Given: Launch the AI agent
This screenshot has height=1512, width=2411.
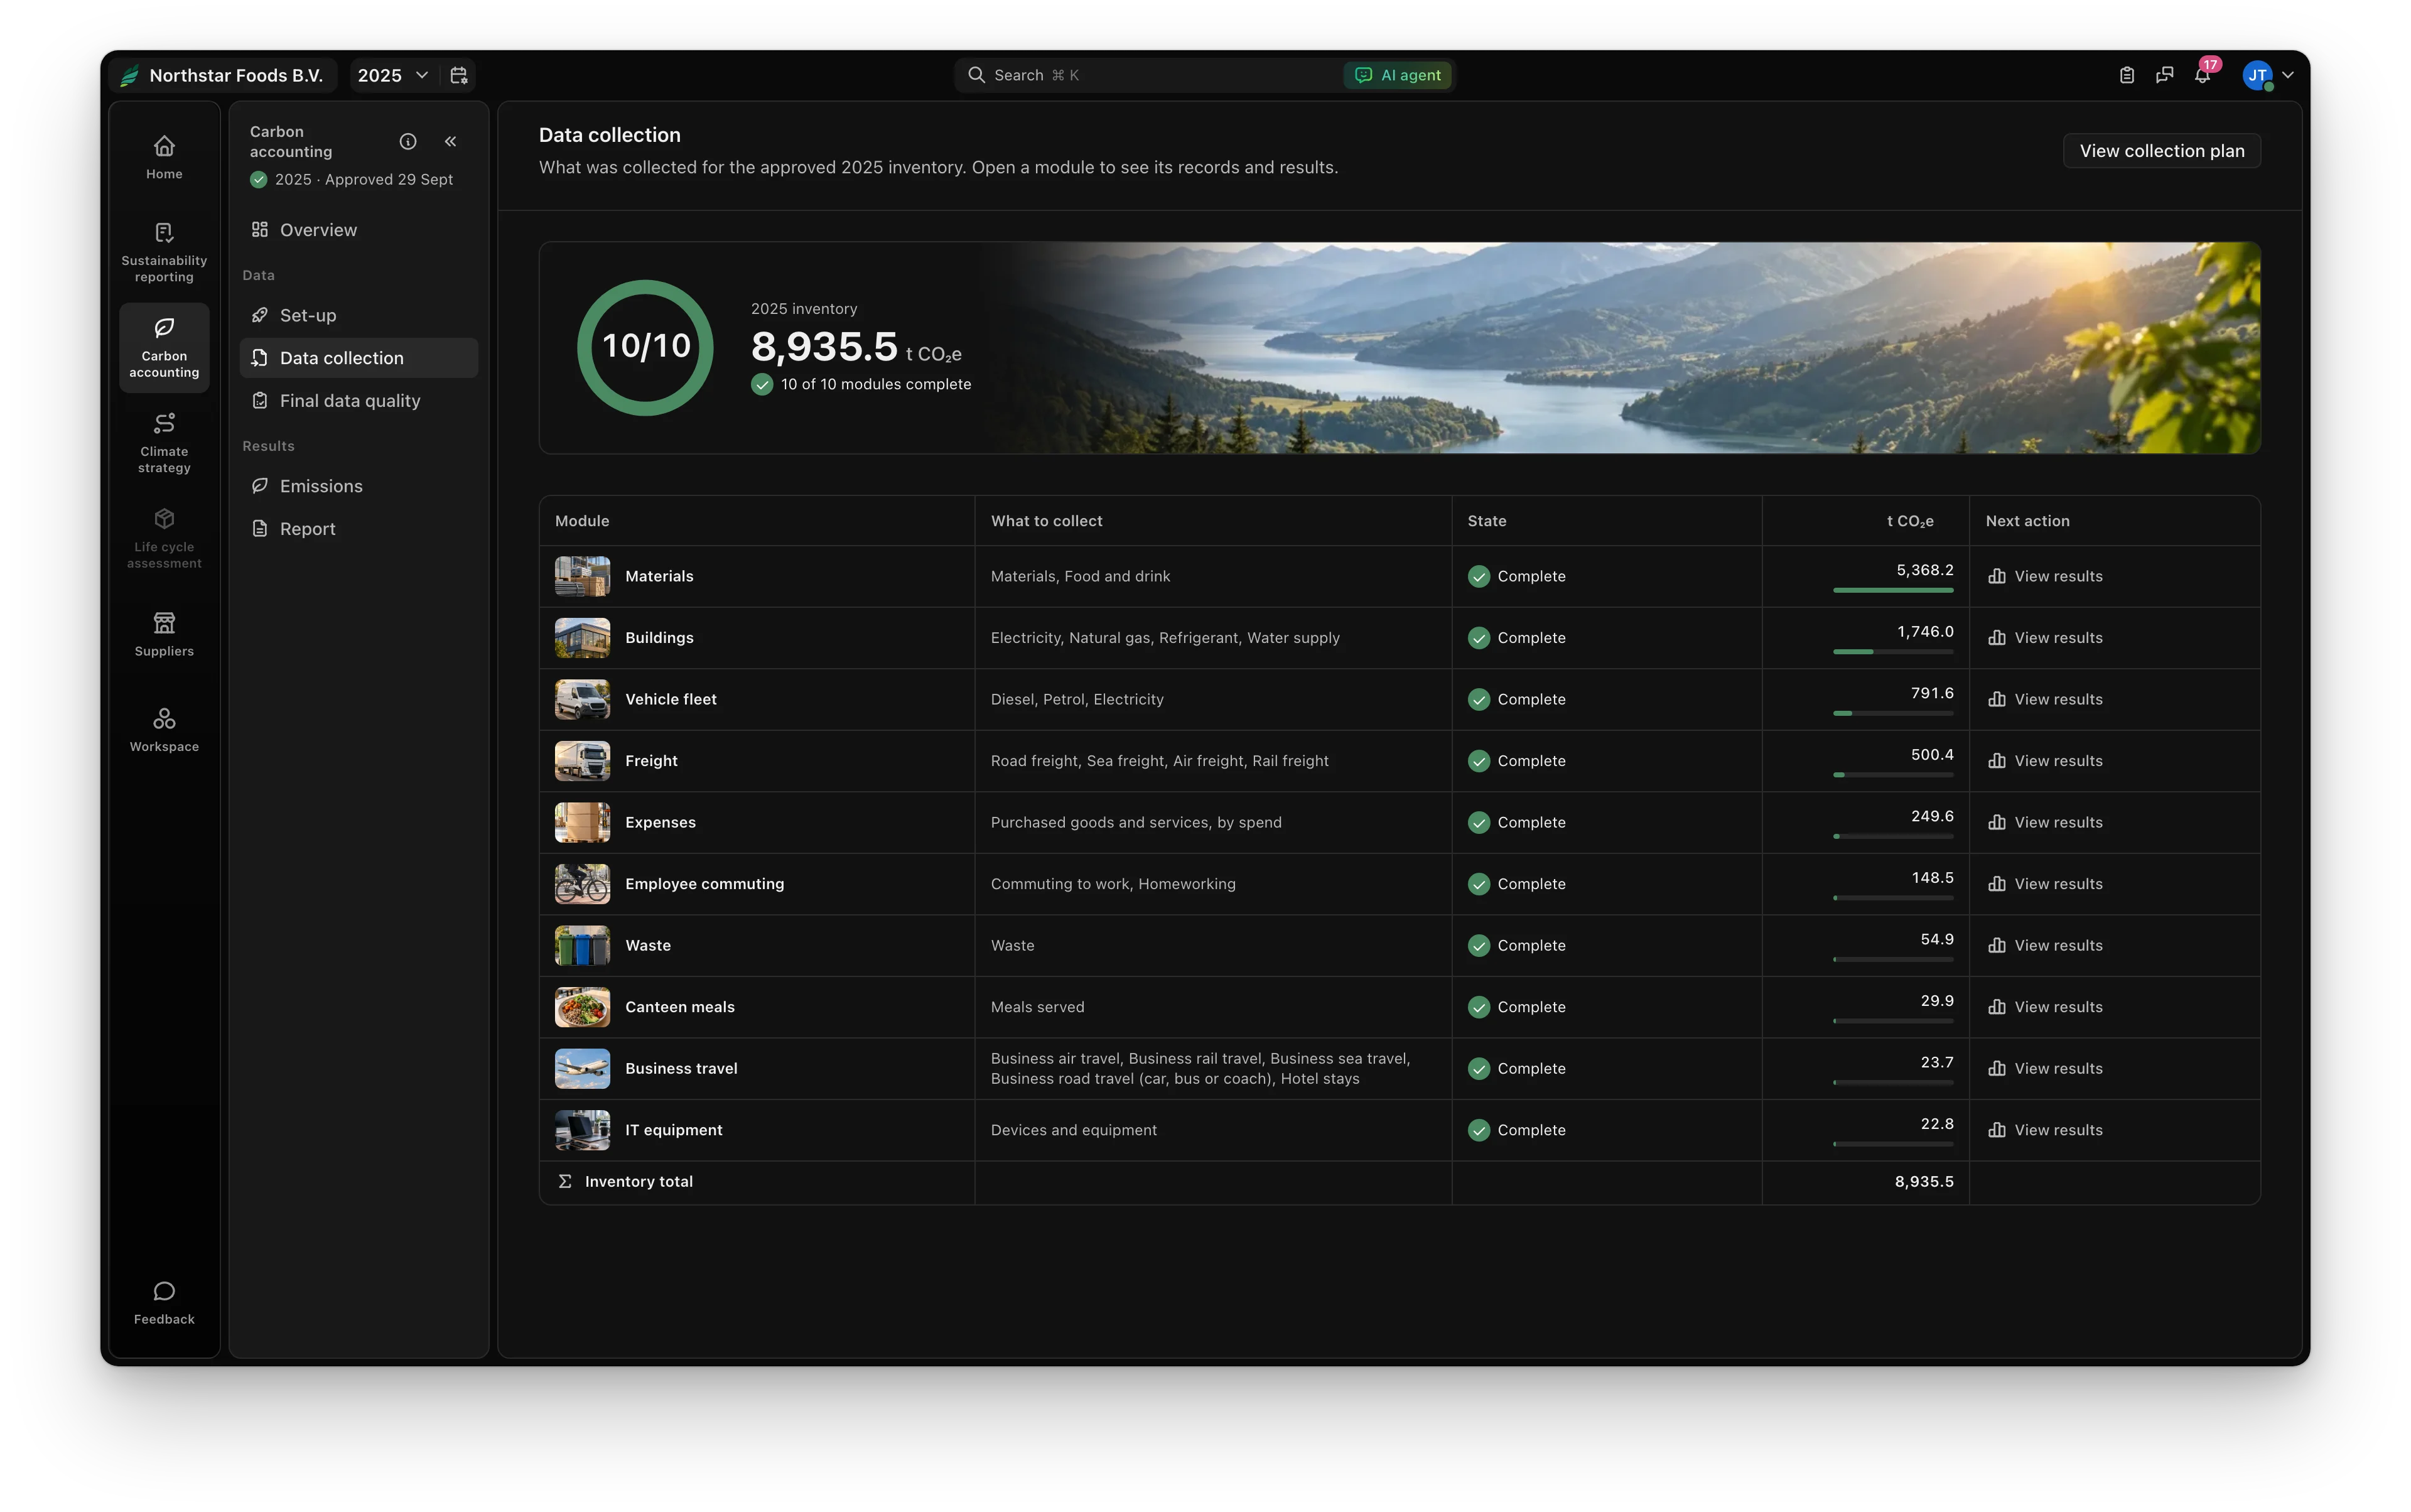Looking at the screenshot, I should [1397, 75].
